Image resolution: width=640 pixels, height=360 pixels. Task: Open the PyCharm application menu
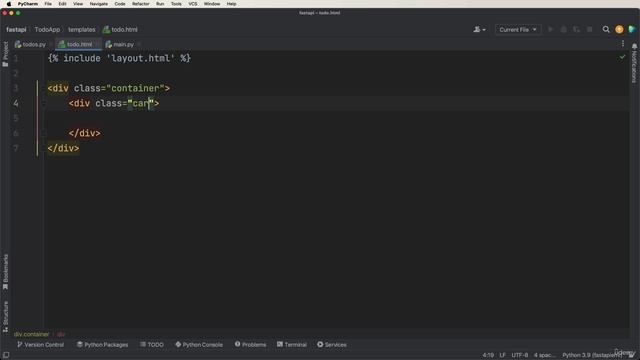click(28, 4)
